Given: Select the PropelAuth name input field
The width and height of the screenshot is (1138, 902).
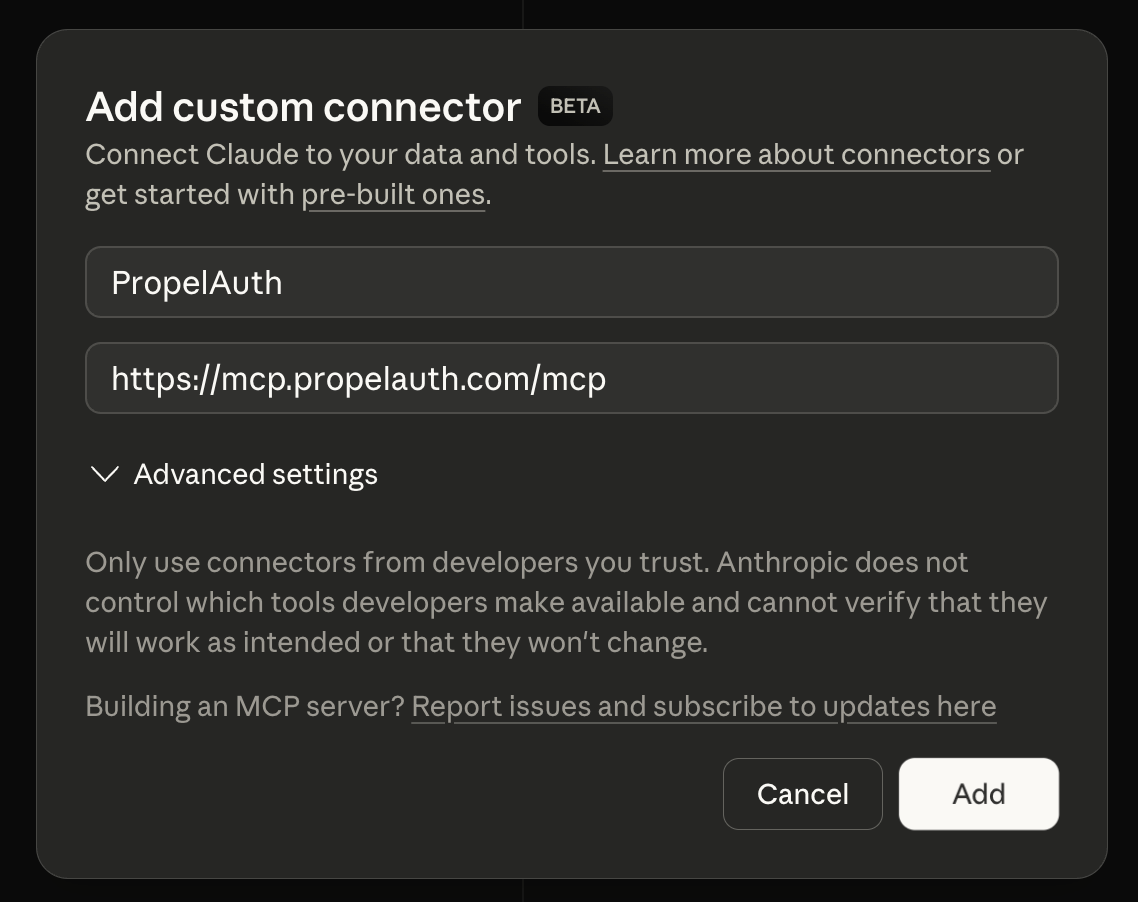Looking at the screenshot, I should pos(571,282).
